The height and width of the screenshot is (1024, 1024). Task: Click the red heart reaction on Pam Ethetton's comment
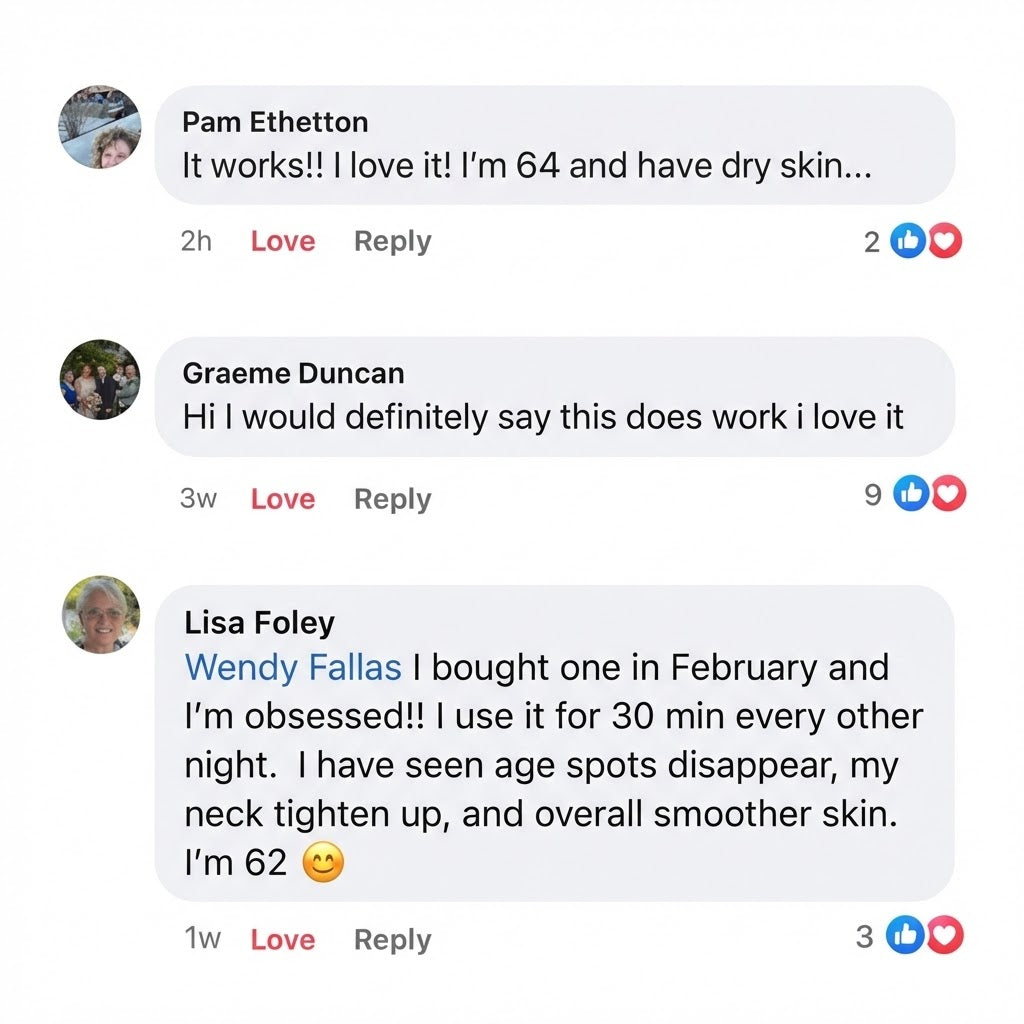coord(944,241)
